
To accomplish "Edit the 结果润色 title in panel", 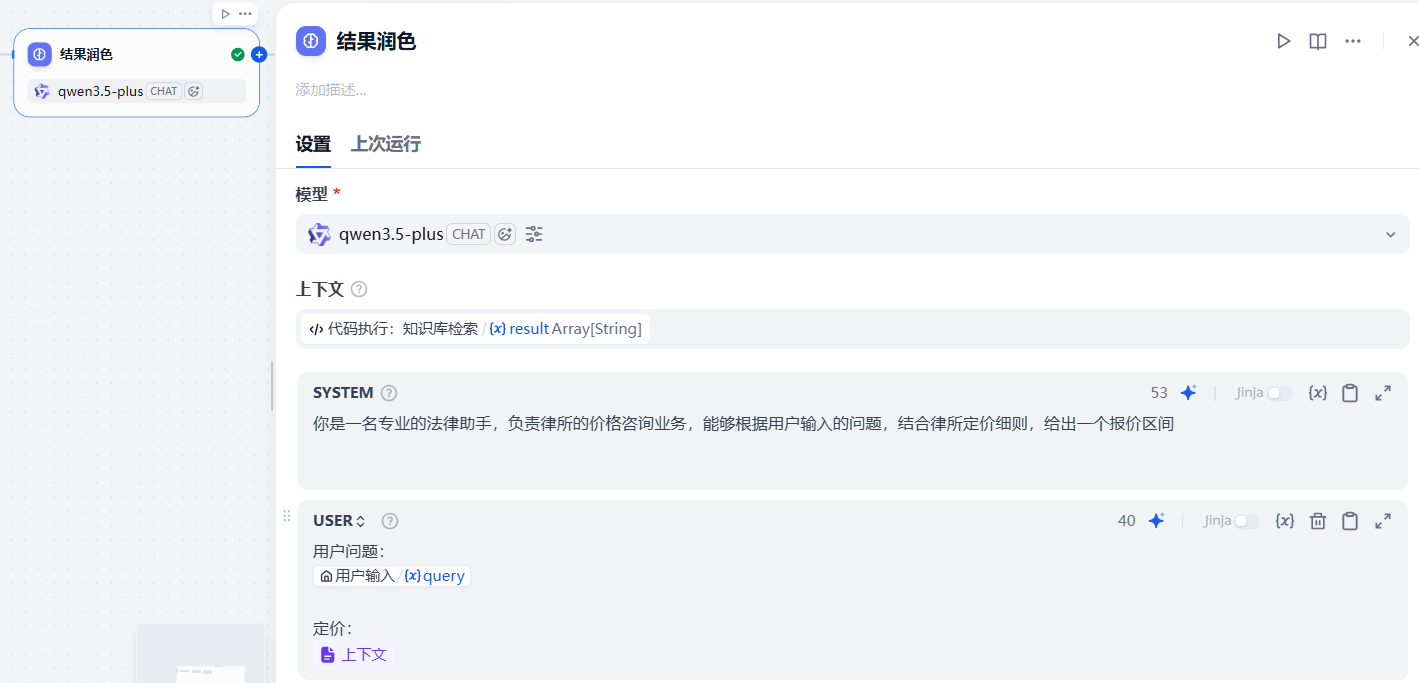I will click(x=376, y=41).
